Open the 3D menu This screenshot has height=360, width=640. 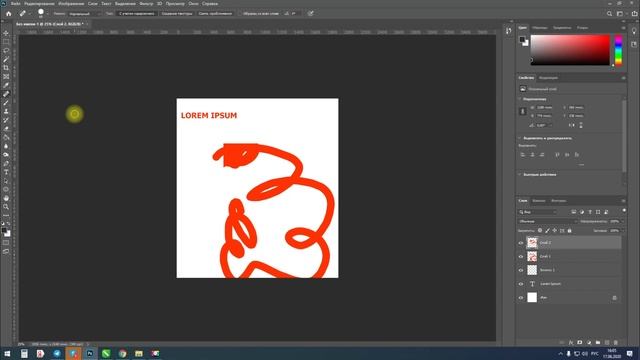[159, 3]
